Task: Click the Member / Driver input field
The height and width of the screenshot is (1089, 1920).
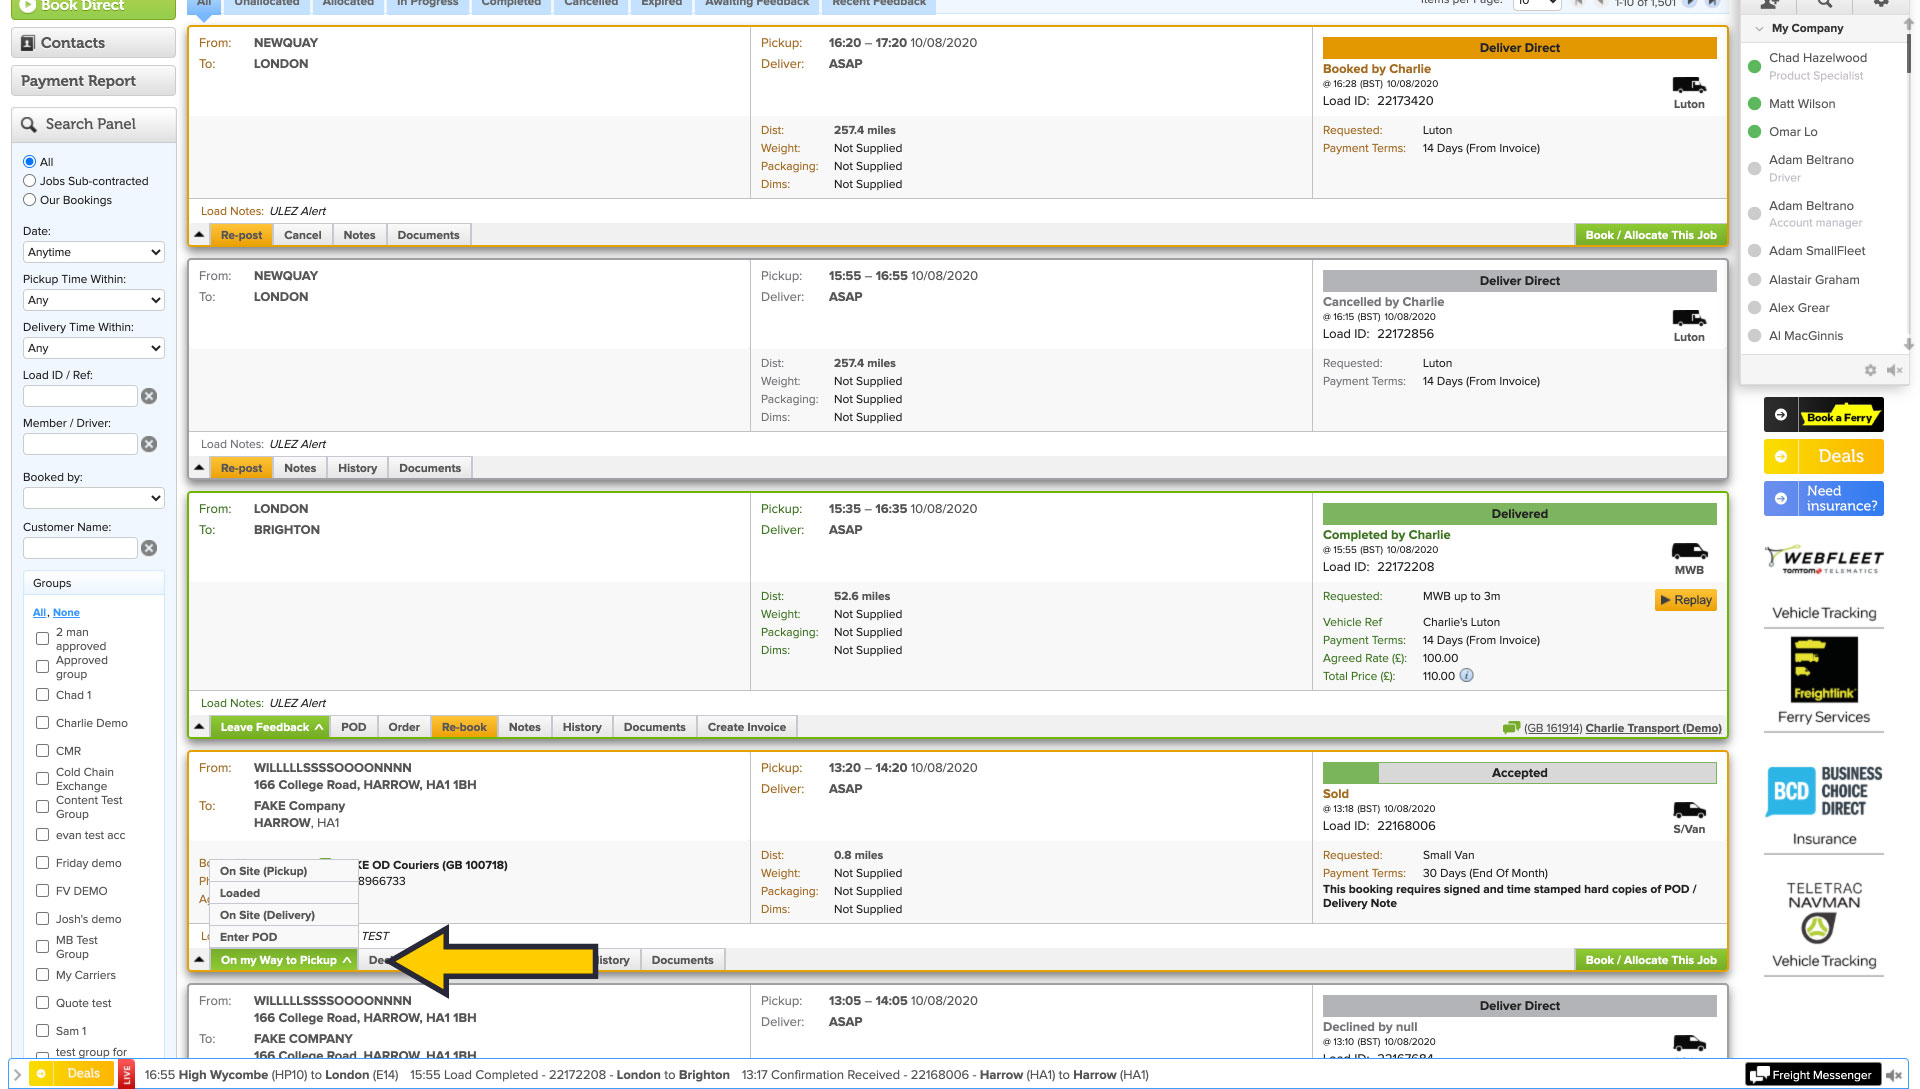Action: [80, 444]
